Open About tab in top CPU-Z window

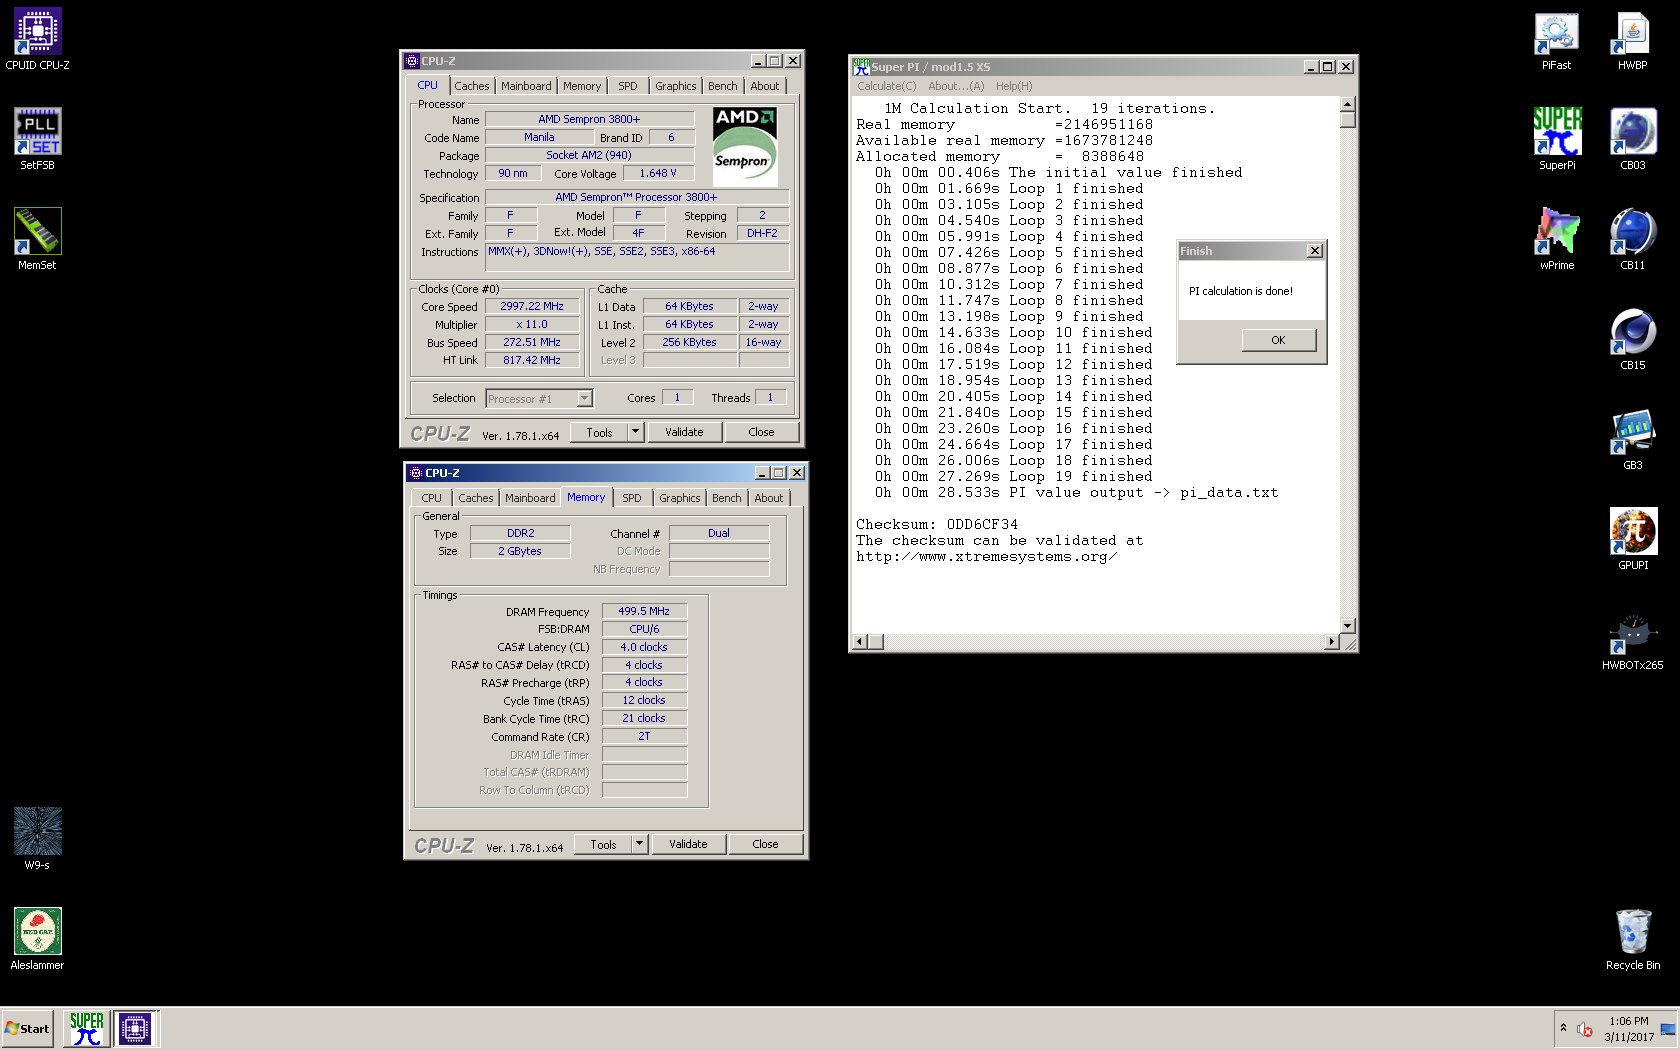click(x=765, y=86)
